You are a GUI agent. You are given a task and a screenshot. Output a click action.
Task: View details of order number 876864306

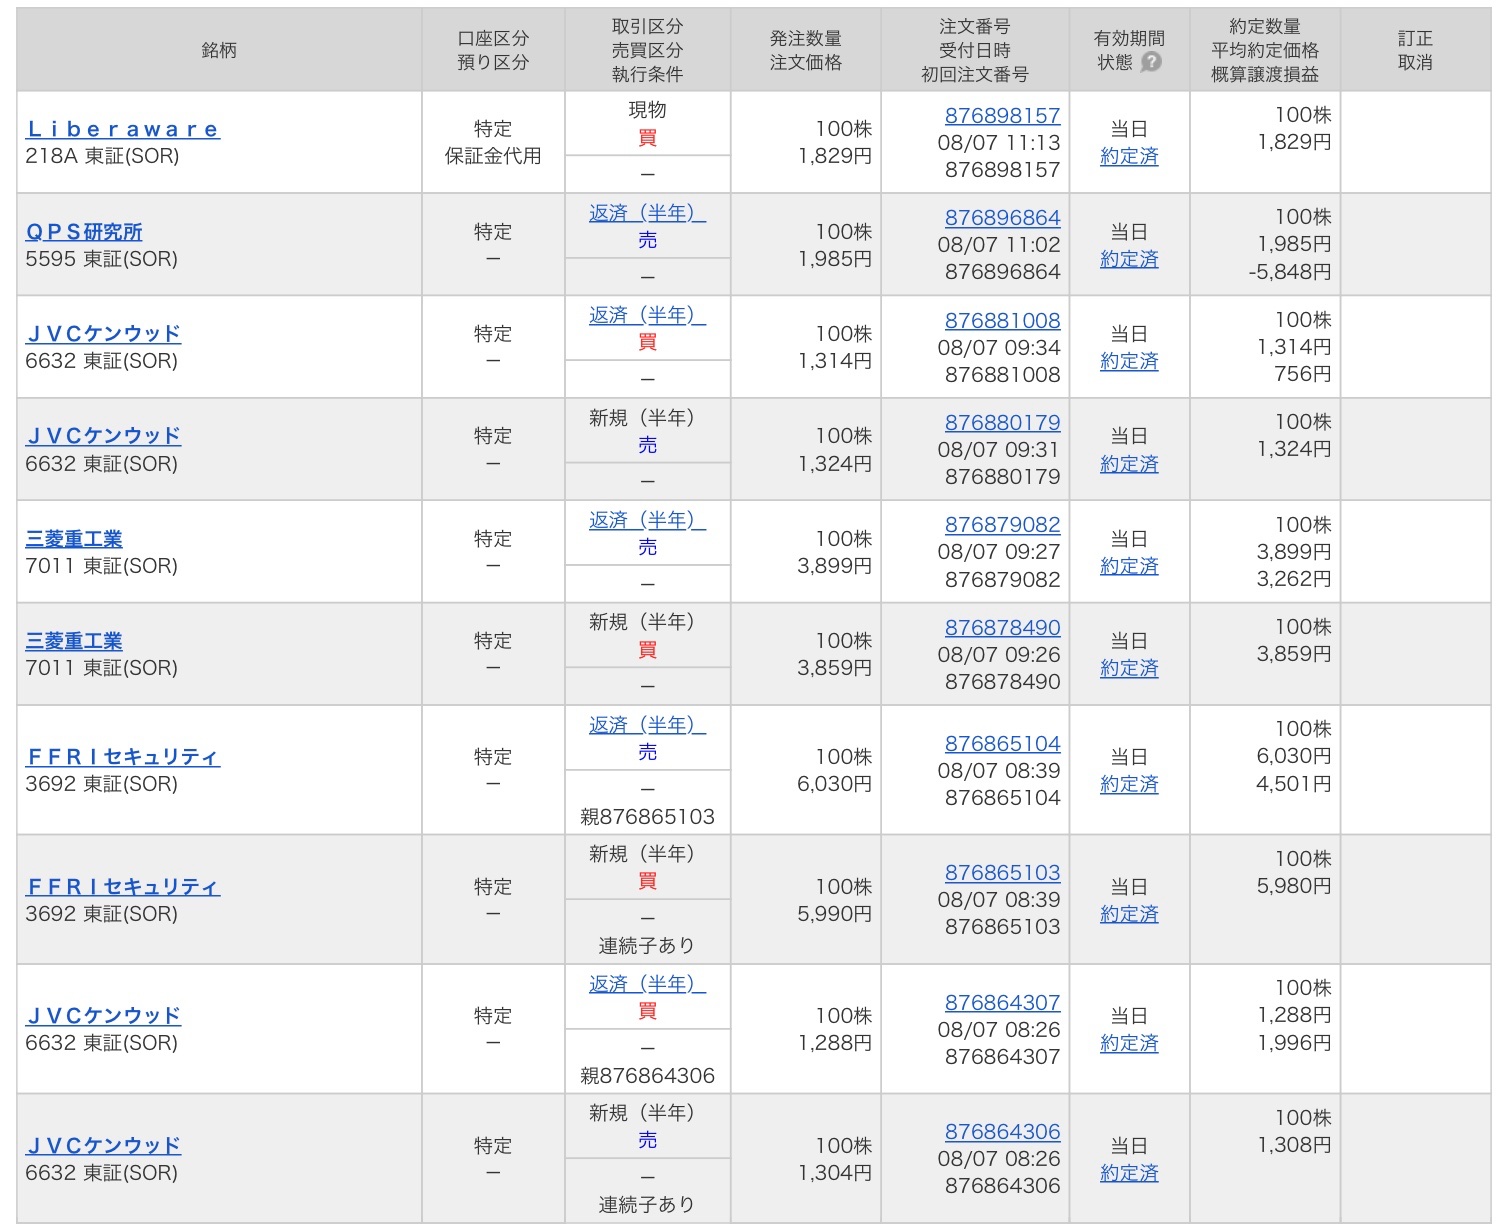(1003, 1131)
